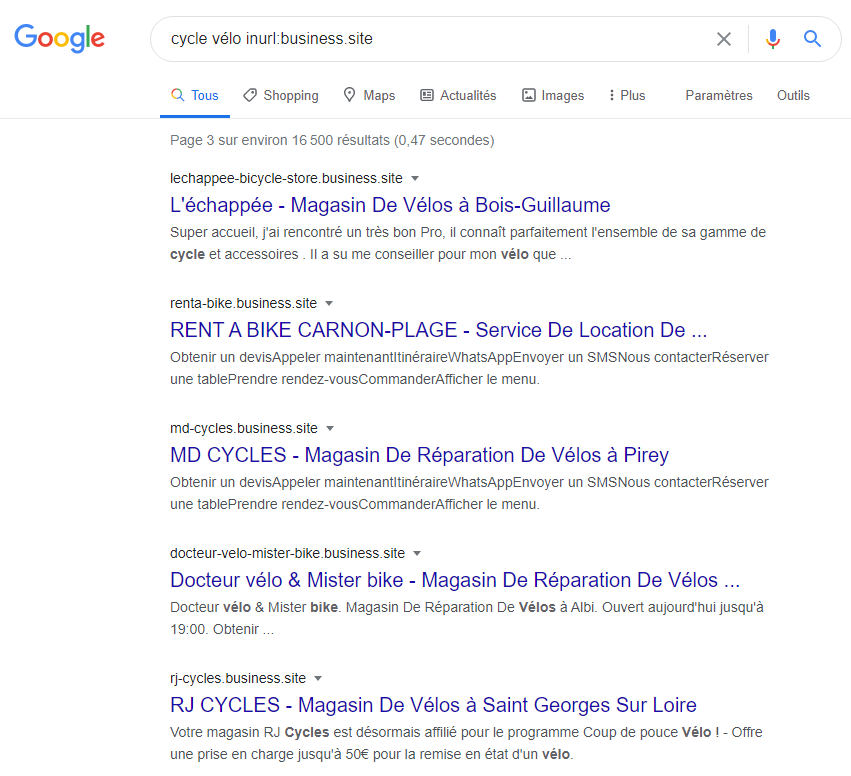Open the RENT A BIKE CARNON-PLAGE result
The width and height of the screenshot is (851, 776).
[x=439, y=330]
